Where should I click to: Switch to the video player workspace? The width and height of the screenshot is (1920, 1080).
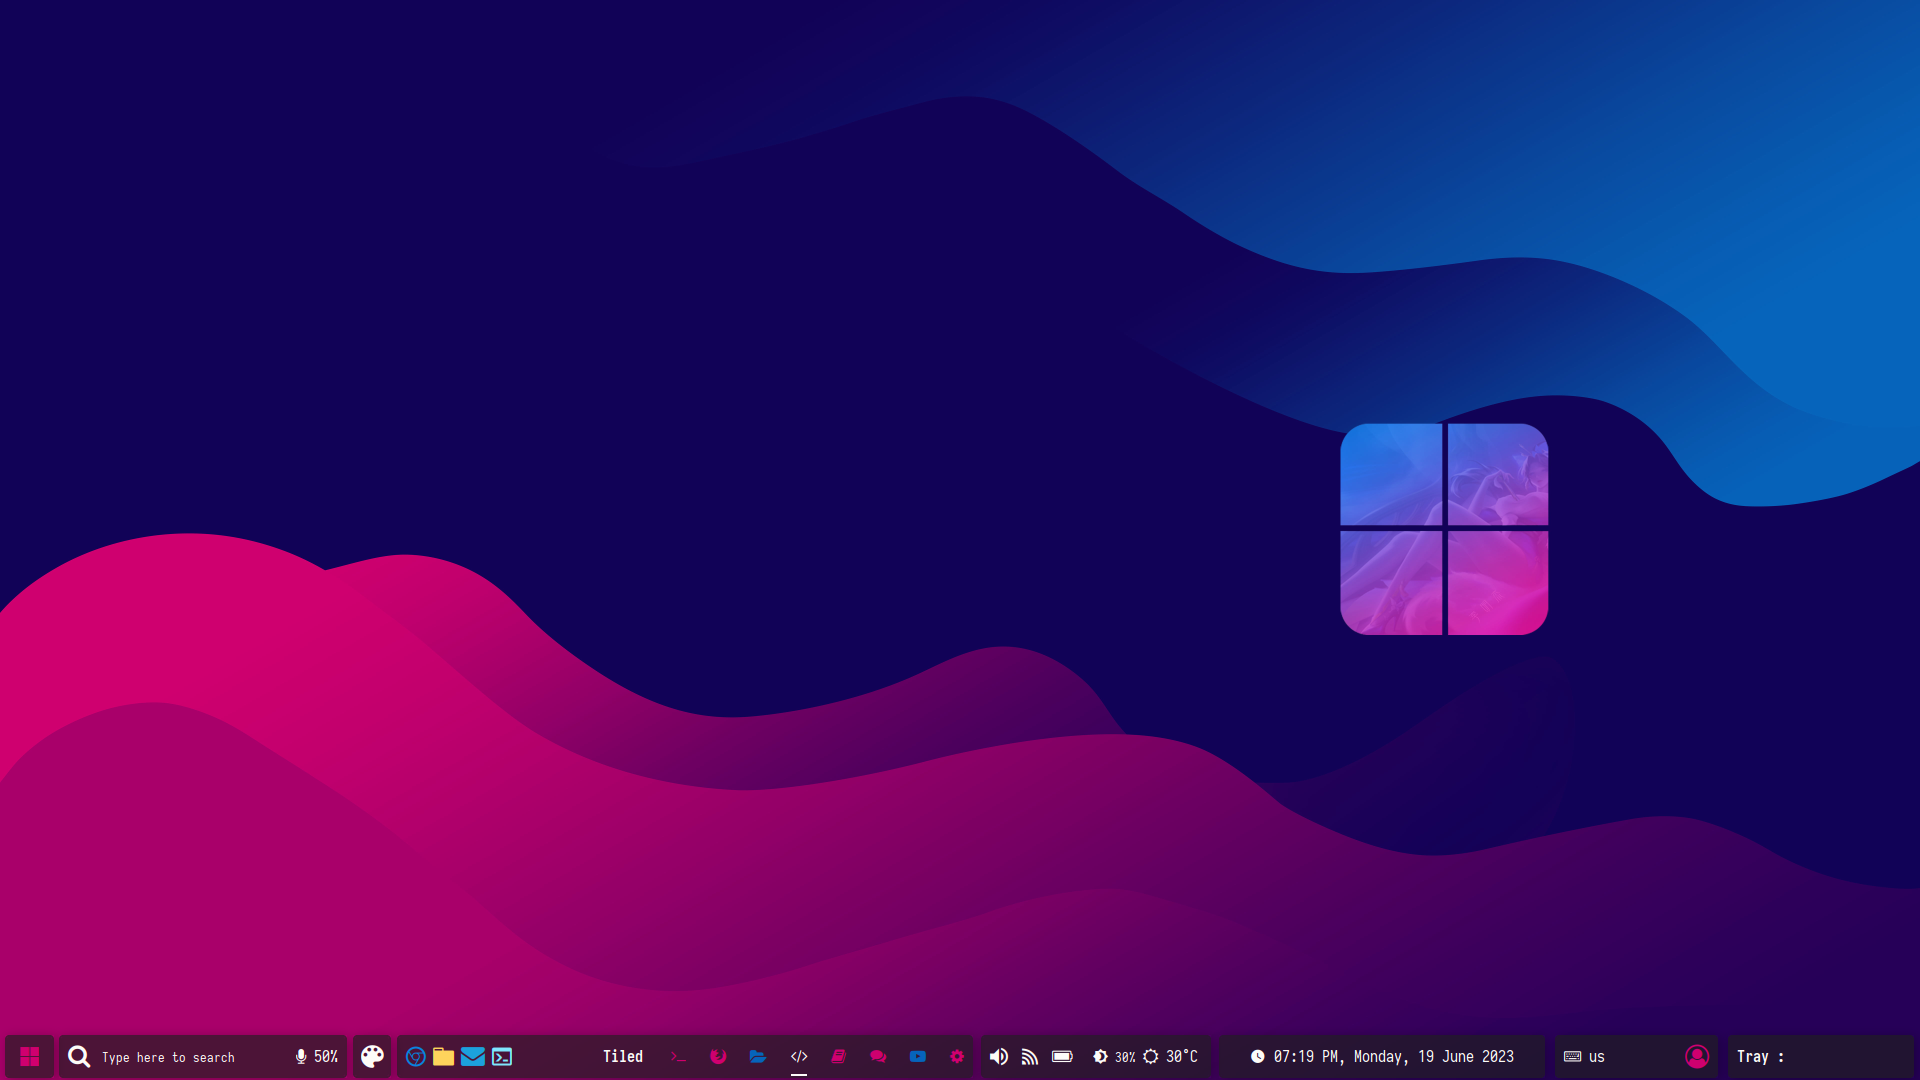(918, 1056)
